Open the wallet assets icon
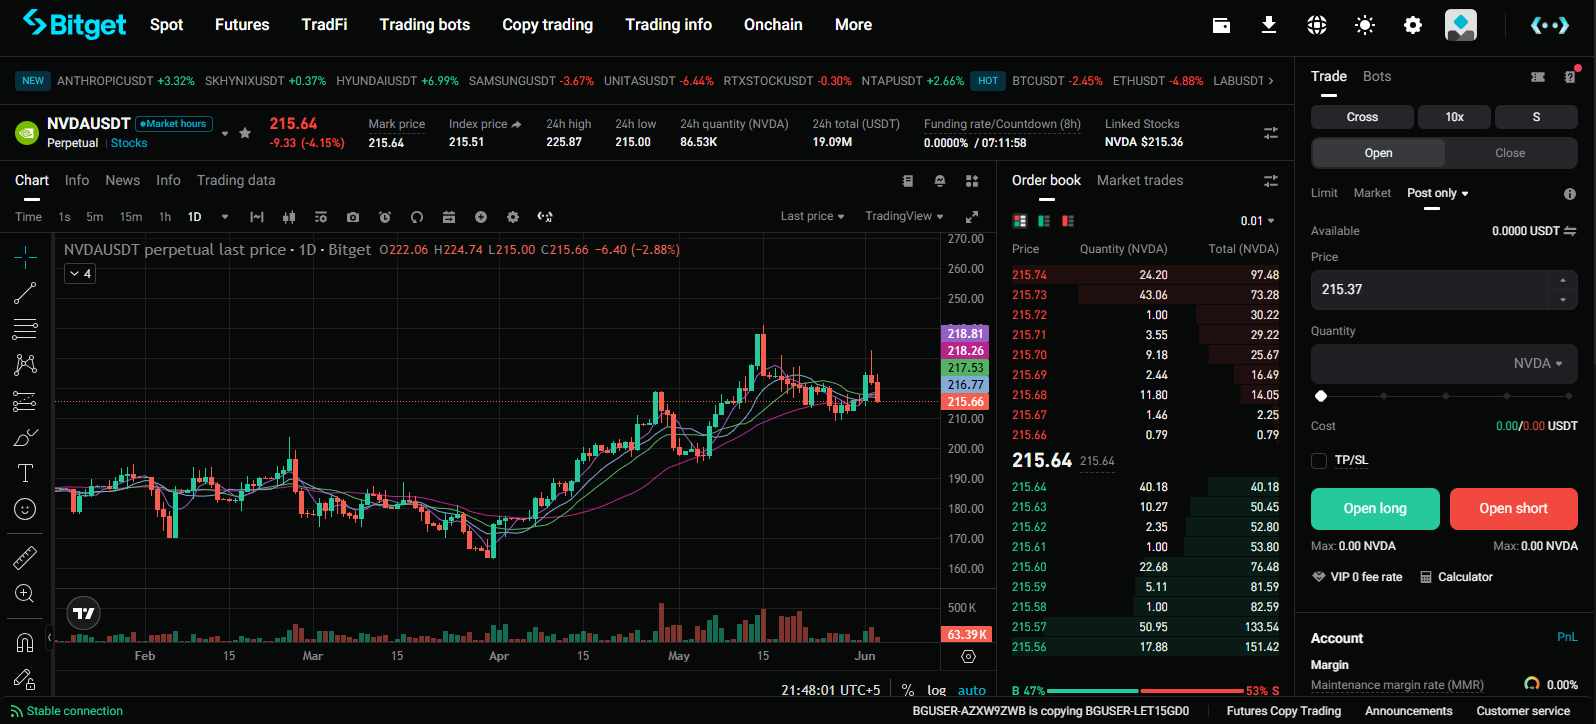1596x724 pixels. pos(1221,25)
